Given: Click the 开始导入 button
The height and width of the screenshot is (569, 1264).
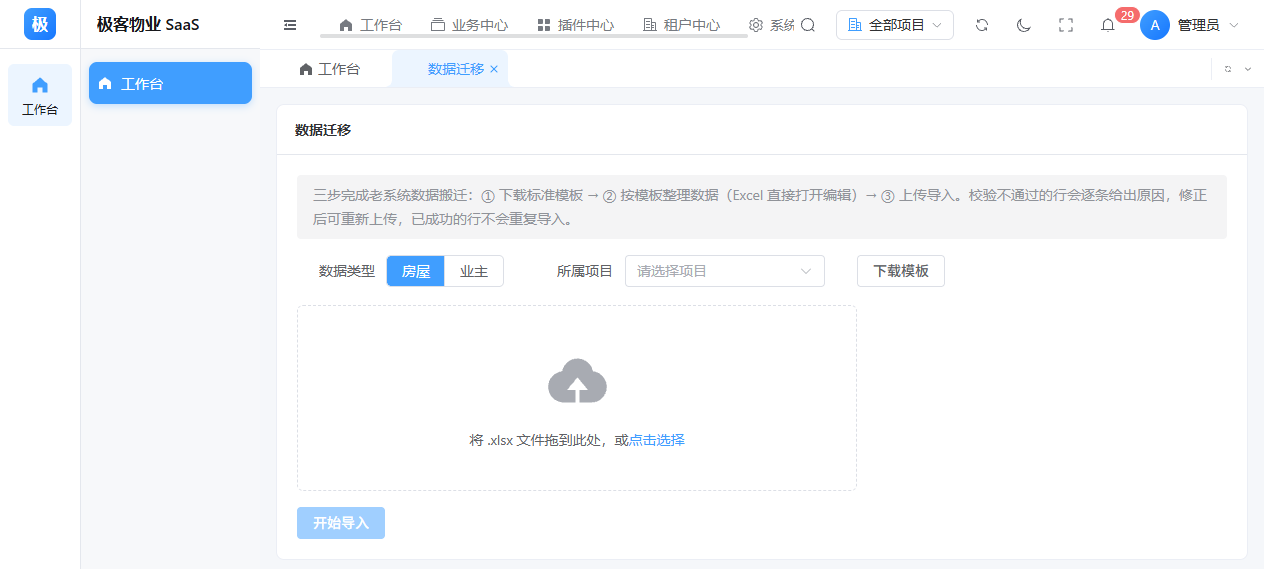Looking at the screenshot, I should point(341,523).
